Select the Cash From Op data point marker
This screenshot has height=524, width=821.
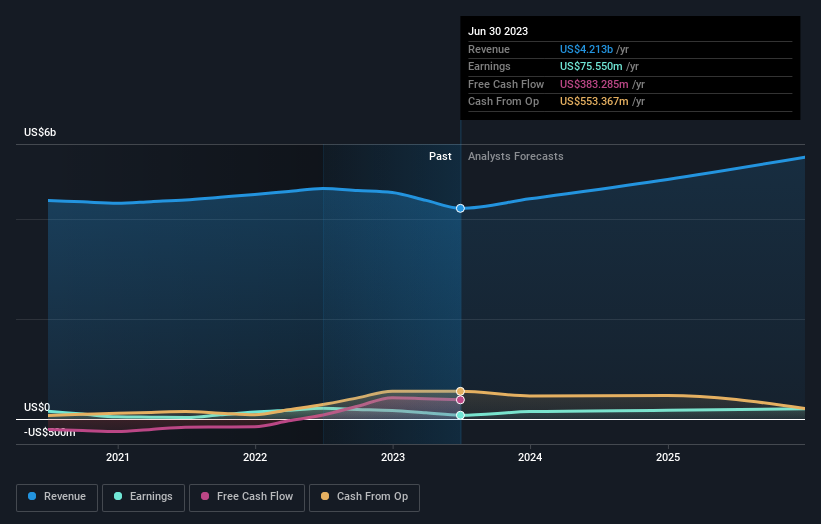pyautogui.click(x=460, y=391)
